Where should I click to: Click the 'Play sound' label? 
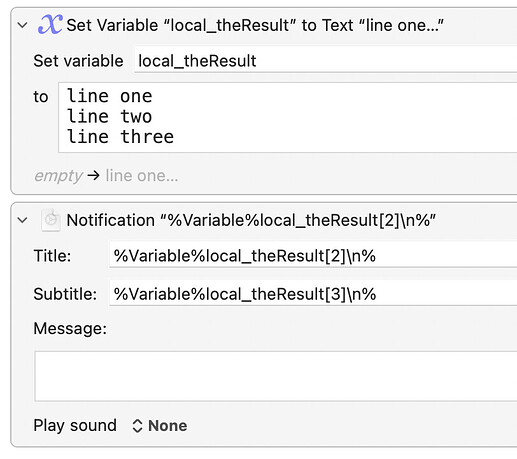point(75,425)
